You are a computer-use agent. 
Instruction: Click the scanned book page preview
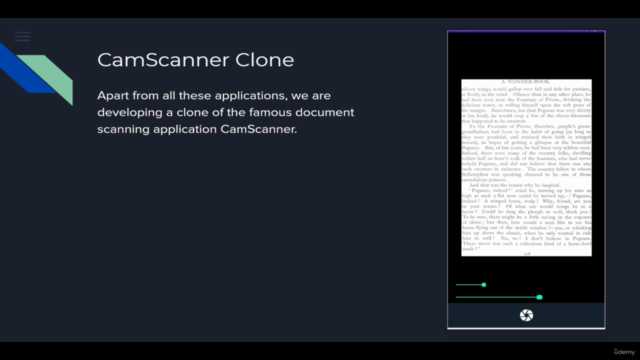[x=526, y=168]
